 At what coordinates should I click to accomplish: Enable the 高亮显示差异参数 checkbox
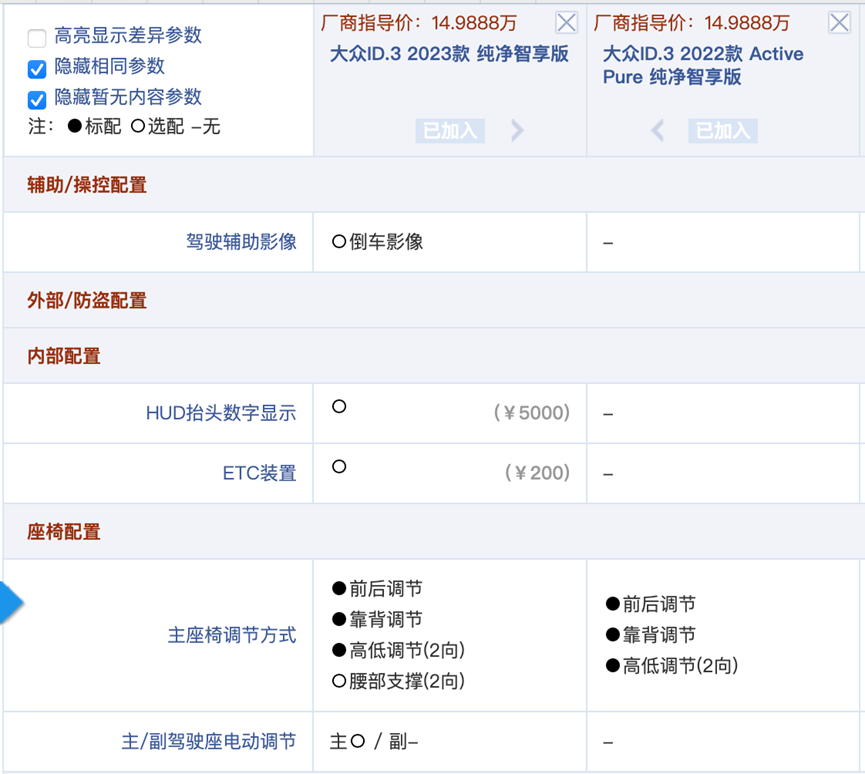point(37,38)
